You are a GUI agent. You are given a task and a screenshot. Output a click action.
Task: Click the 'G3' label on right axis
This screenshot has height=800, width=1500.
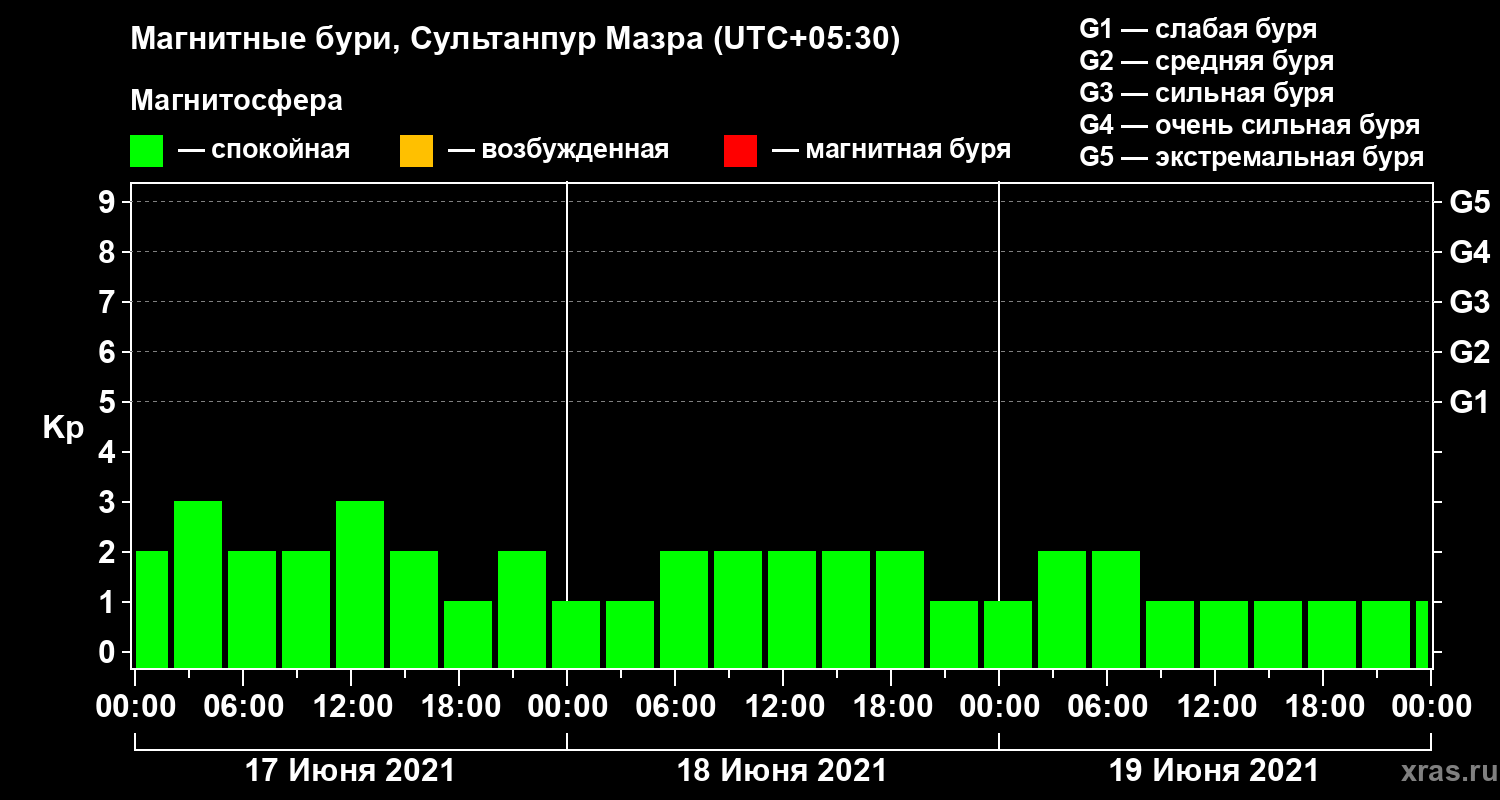pos(1469,302)
